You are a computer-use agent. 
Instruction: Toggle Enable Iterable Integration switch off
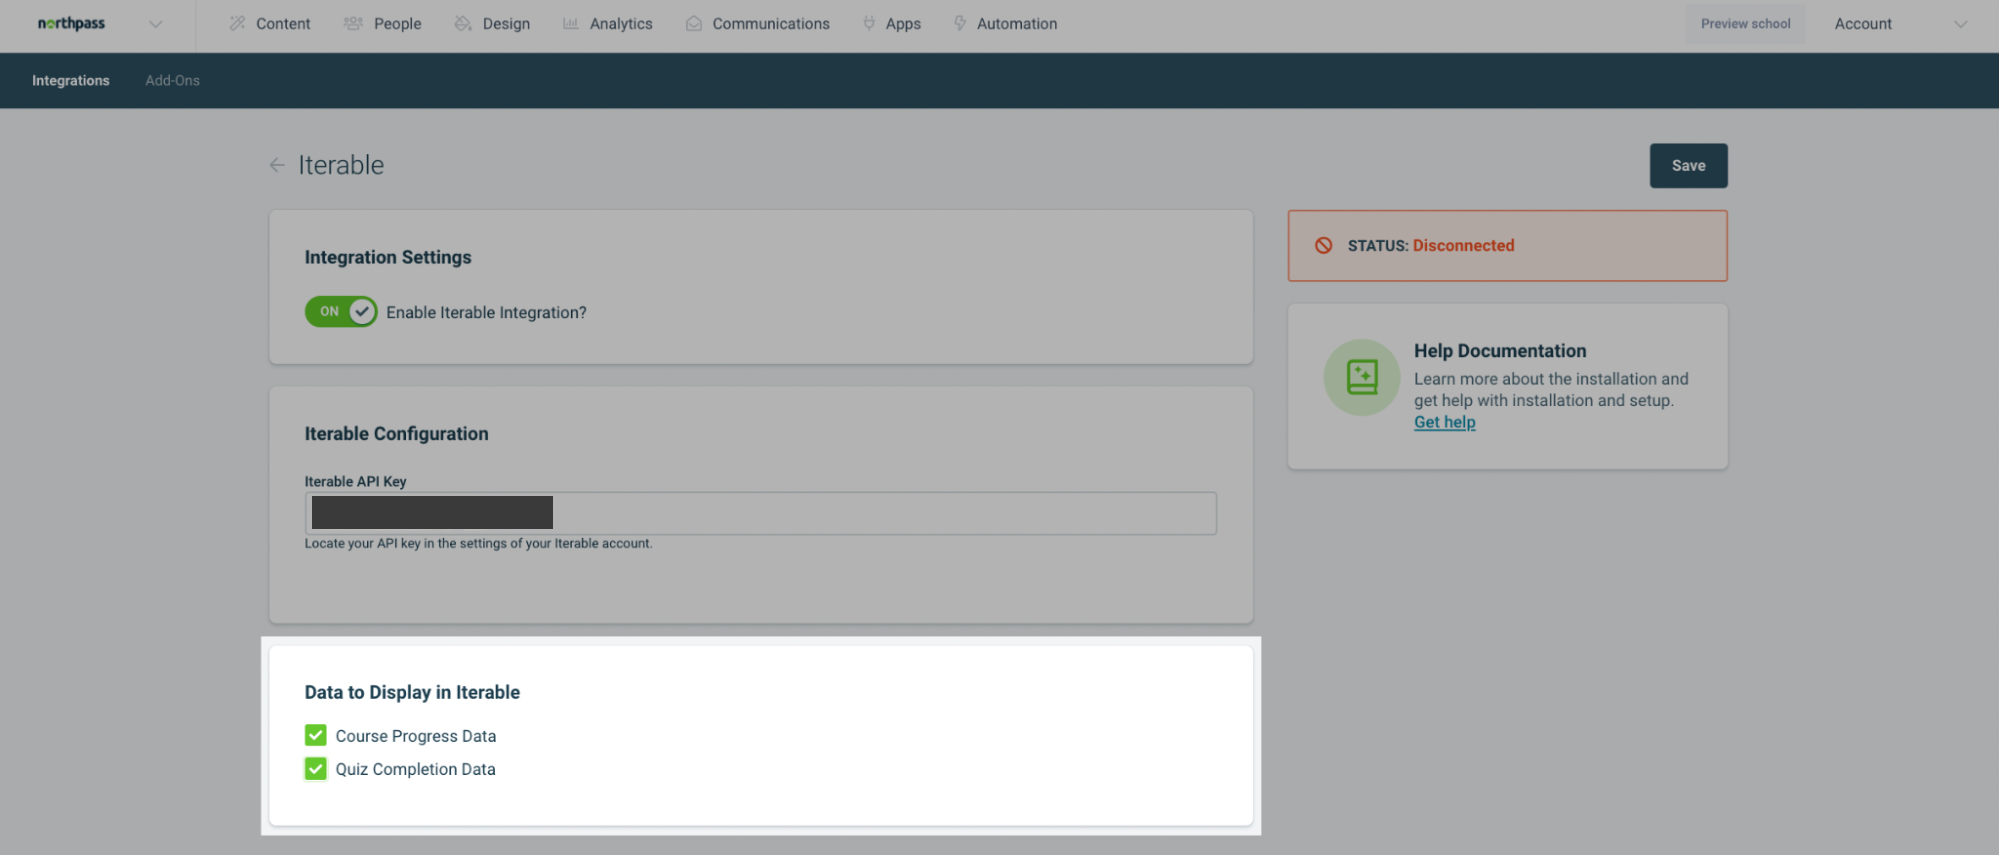click(341, 312)
